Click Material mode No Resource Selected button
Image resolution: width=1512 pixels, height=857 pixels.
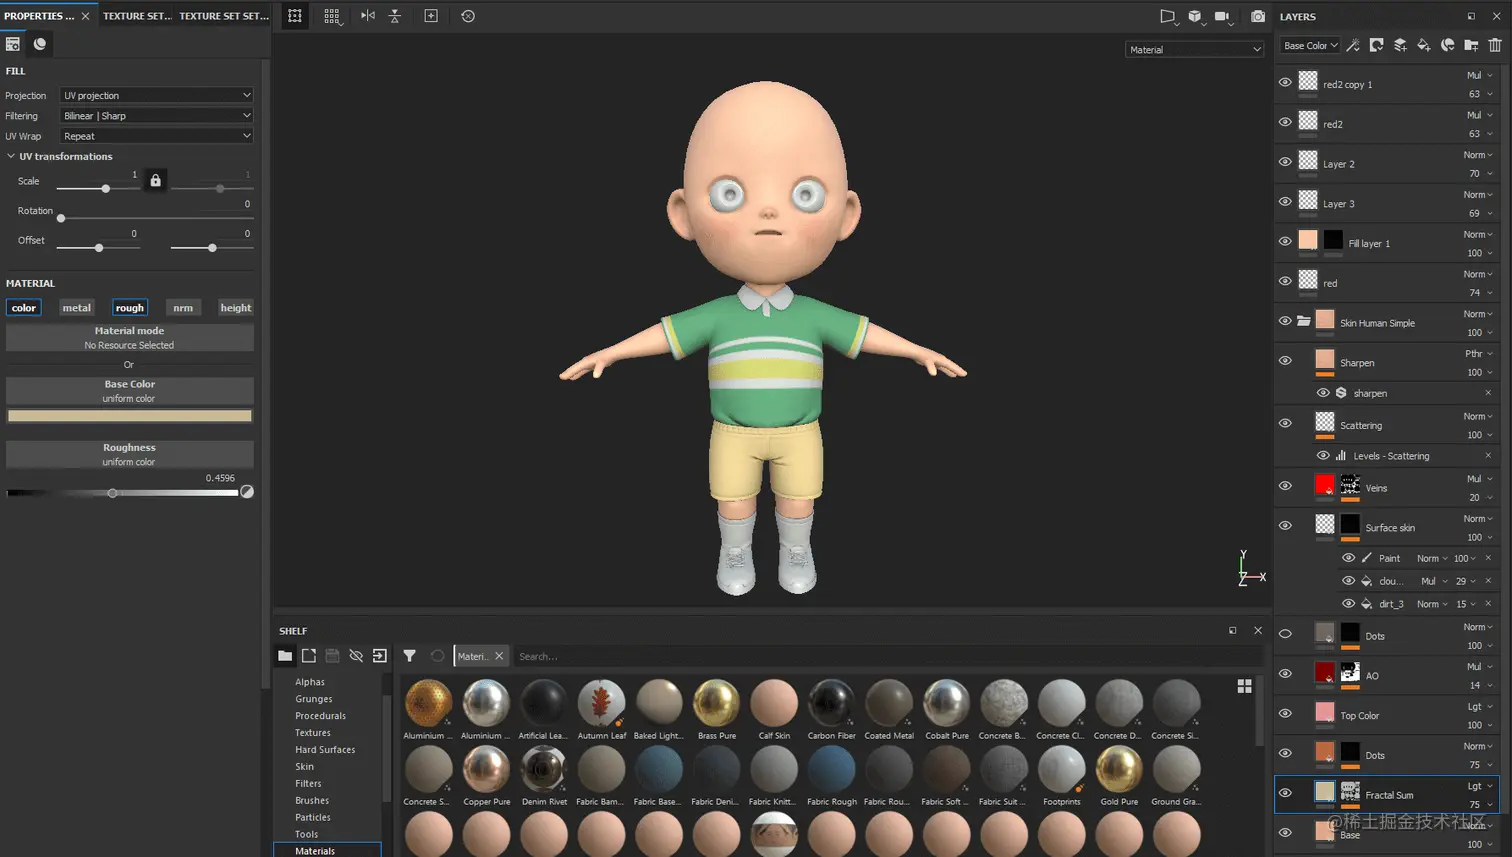(x=130, y=338)
